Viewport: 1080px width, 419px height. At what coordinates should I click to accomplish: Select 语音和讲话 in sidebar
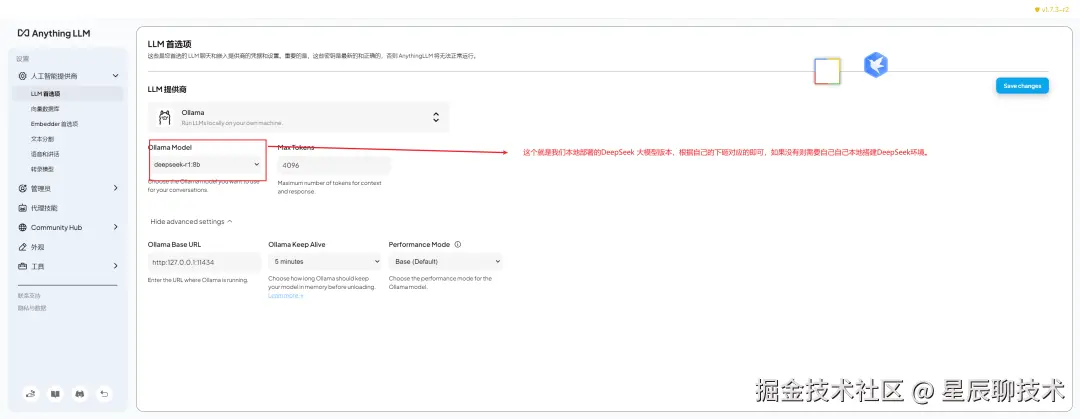pos(45,154)
